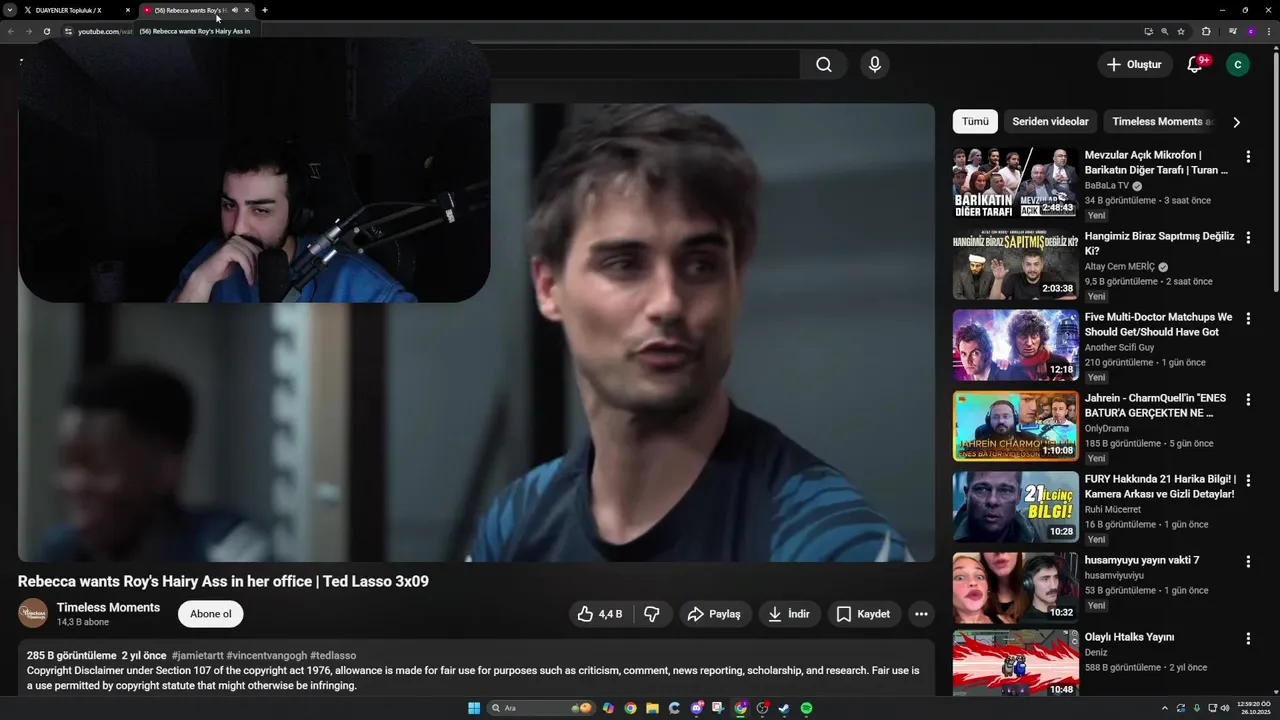1280x720 pixels.
Task: Select the Tümü filter chip
Action: 975,121
